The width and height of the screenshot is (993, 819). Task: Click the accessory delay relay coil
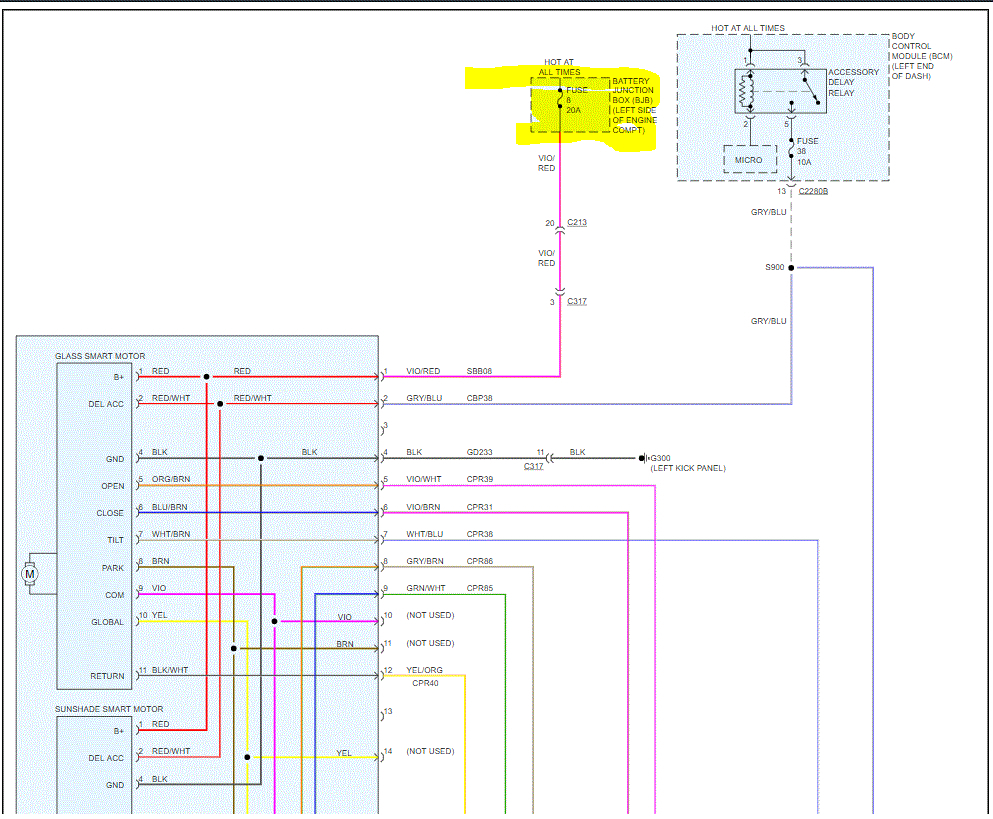(x=745, y=92)
